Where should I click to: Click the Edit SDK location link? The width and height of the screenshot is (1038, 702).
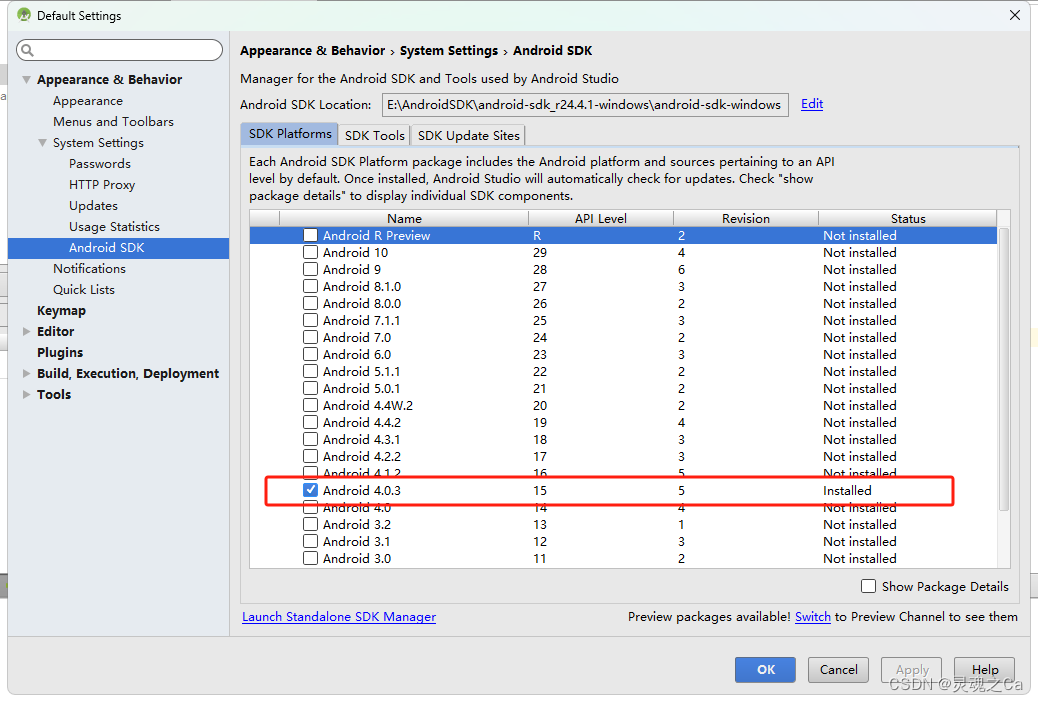click(x=812, y=104)
